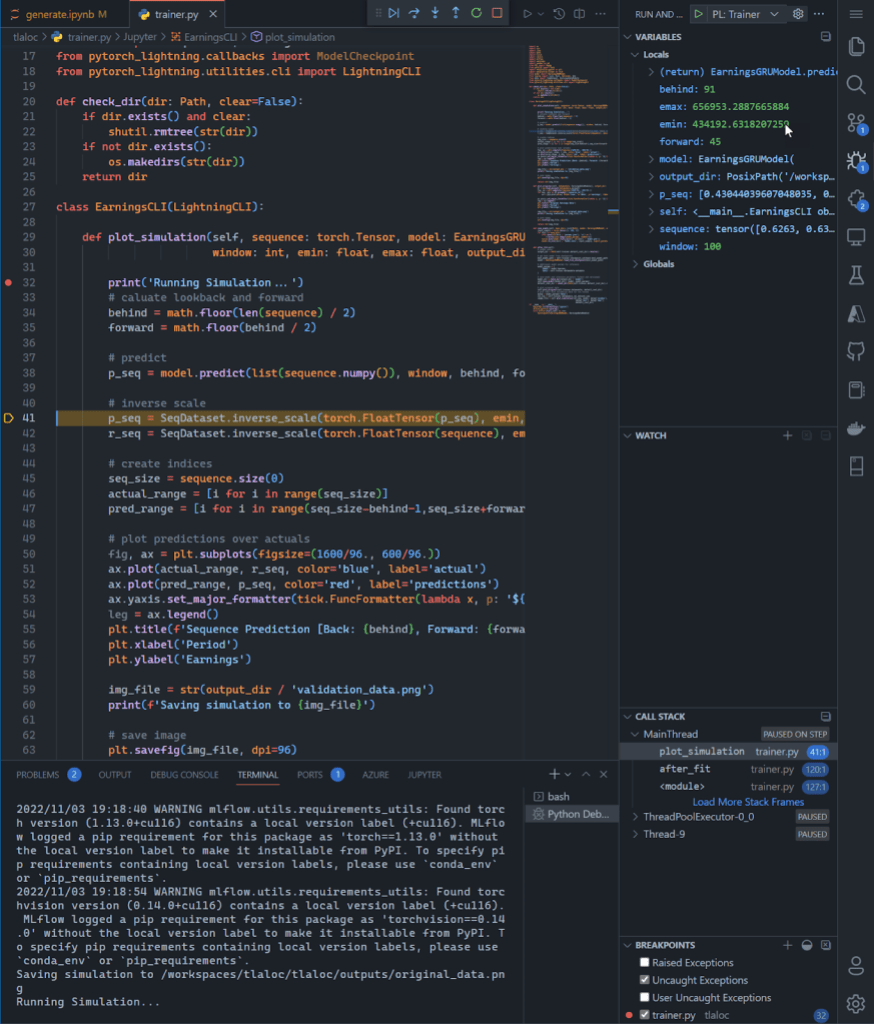Open the GitHub view in the activity bar
Screen dimensions: 874x1024
point(856,352)
